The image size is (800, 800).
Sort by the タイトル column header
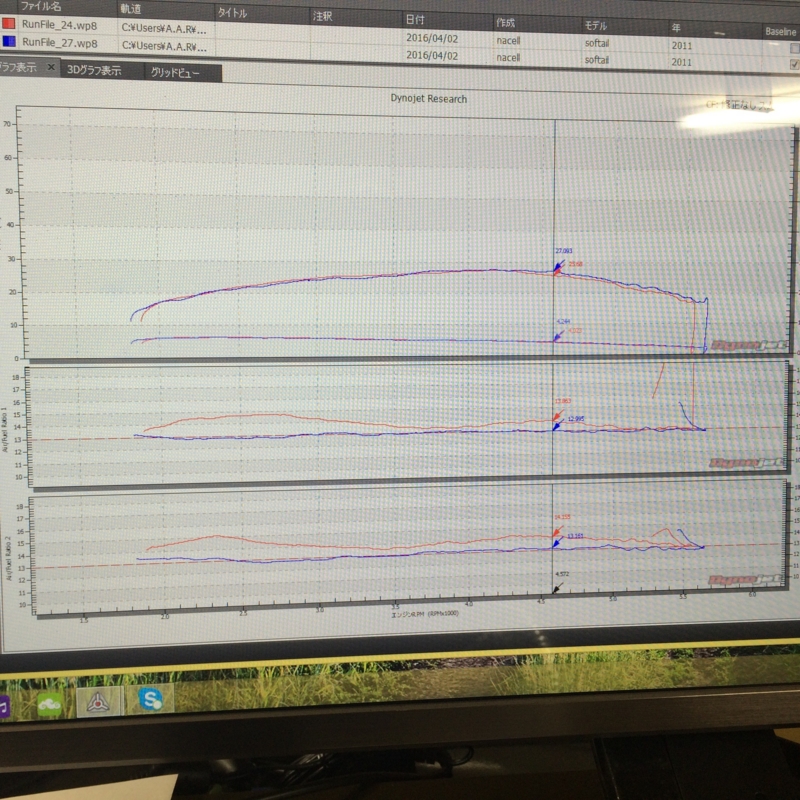[232, 13]
